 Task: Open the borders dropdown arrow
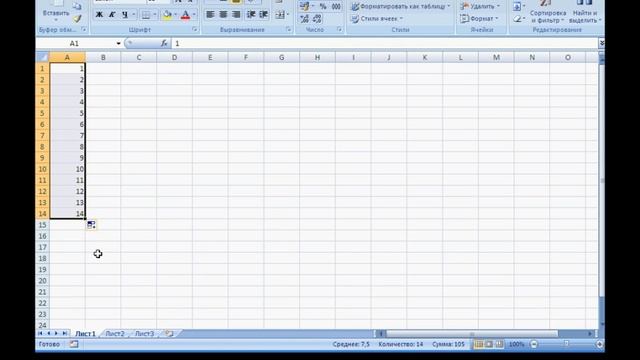click(x=155, y=15)
